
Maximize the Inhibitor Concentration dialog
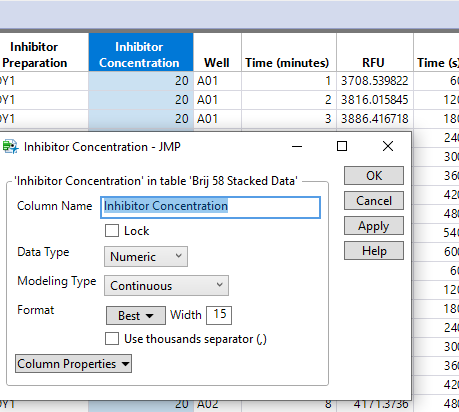[x=342, y=146]
